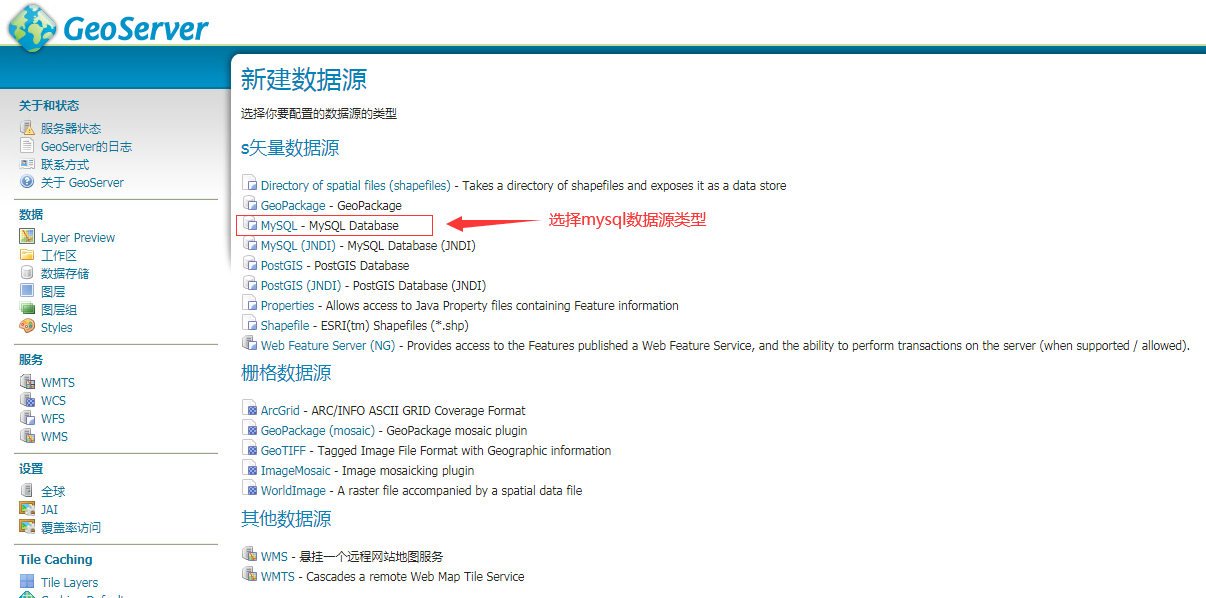Screen dimensions: 1206x598
Task: Open GeoServer的日志 link
Action: pos(86,146)
